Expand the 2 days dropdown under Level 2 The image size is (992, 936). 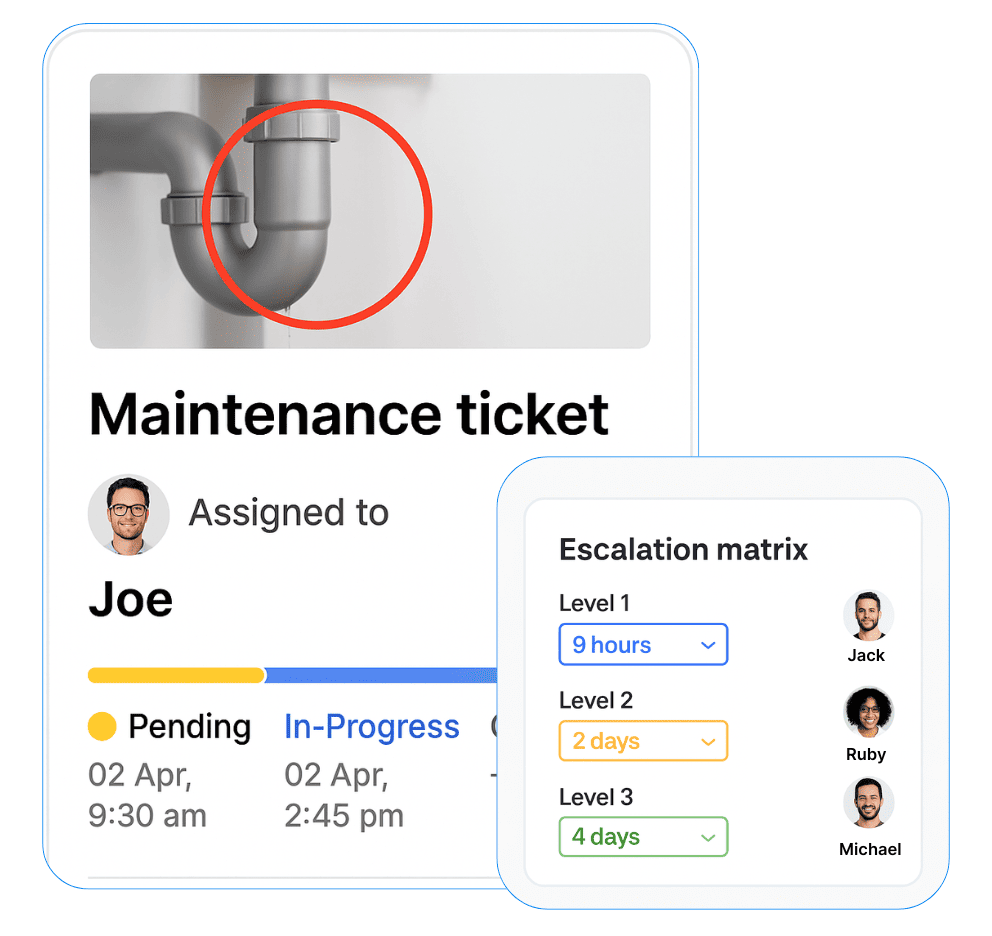(643, 741)
